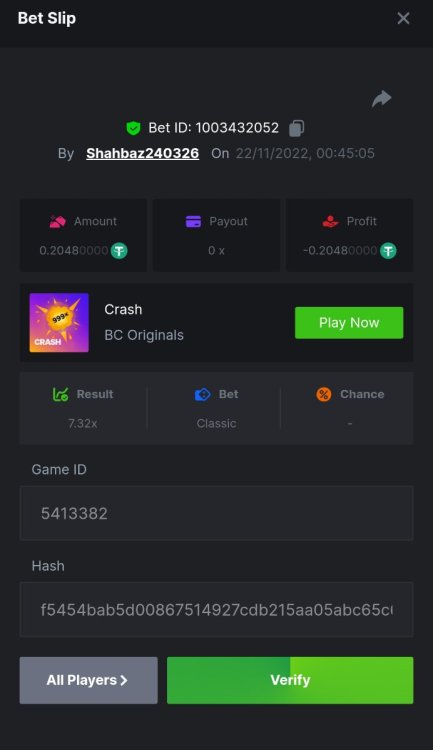Click the share arrow icon

point(381,99)
